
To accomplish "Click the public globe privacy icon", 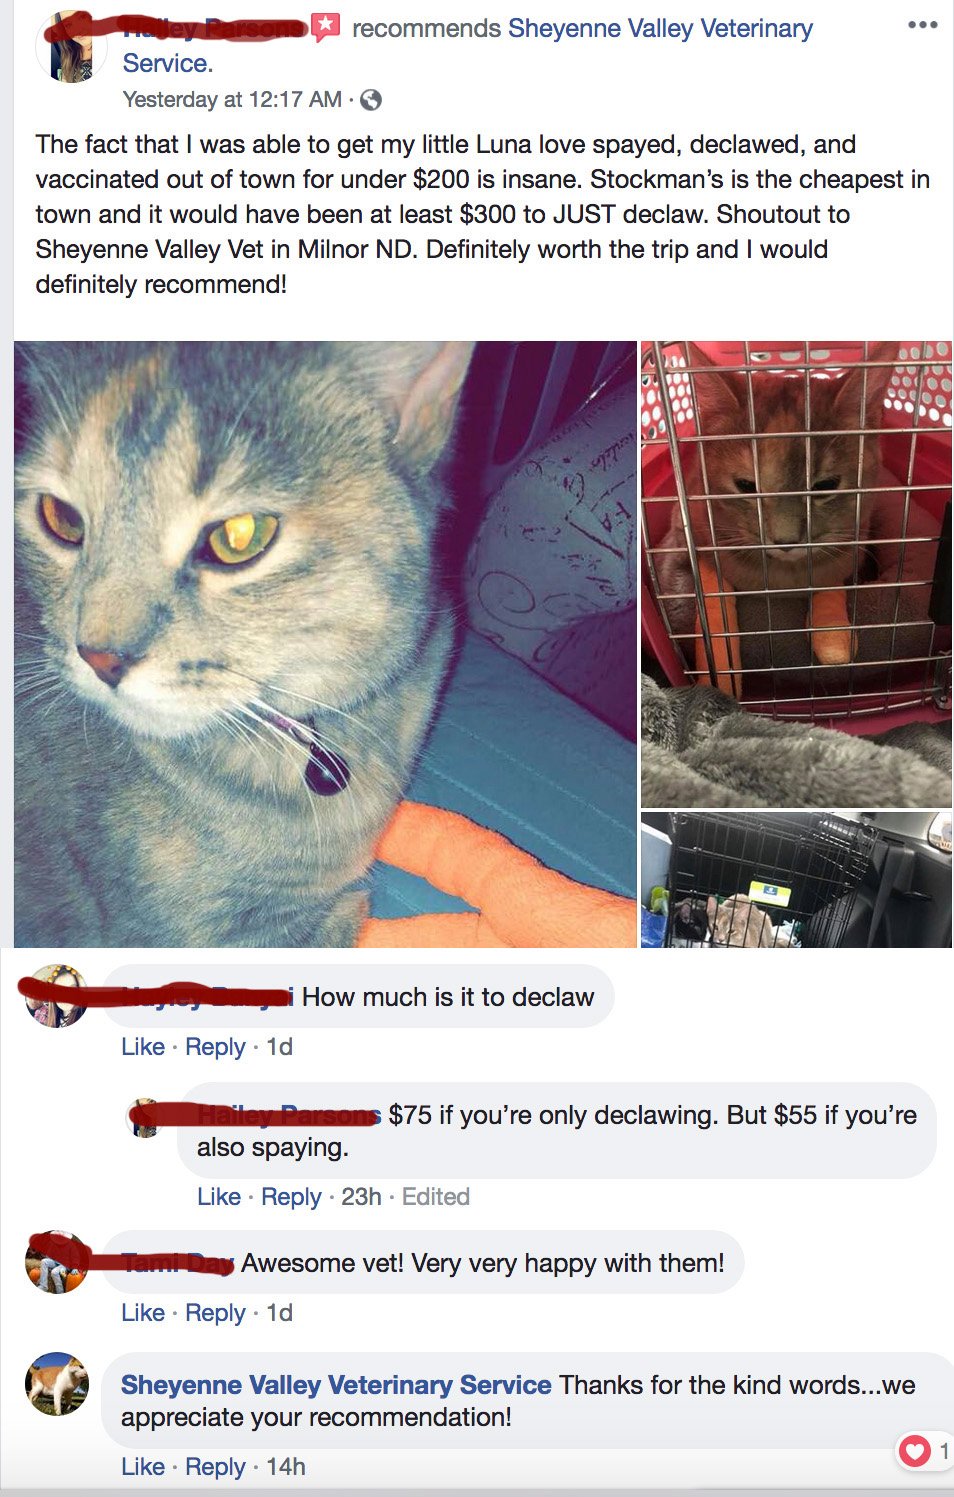I will pyautogui.click(x=370, y=100).
